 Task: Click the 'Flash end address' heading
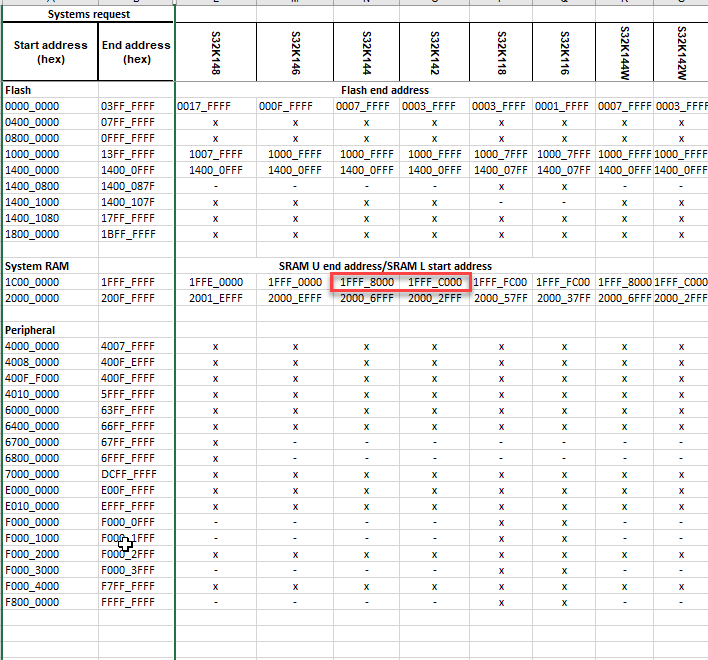385,90
